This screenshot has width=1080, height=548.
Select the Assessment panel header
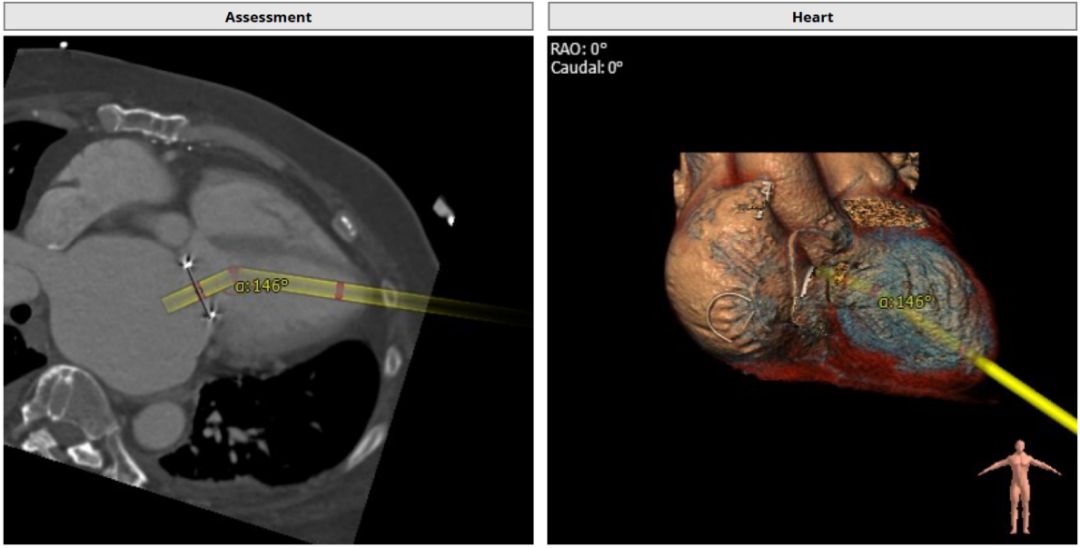(268, 17)
